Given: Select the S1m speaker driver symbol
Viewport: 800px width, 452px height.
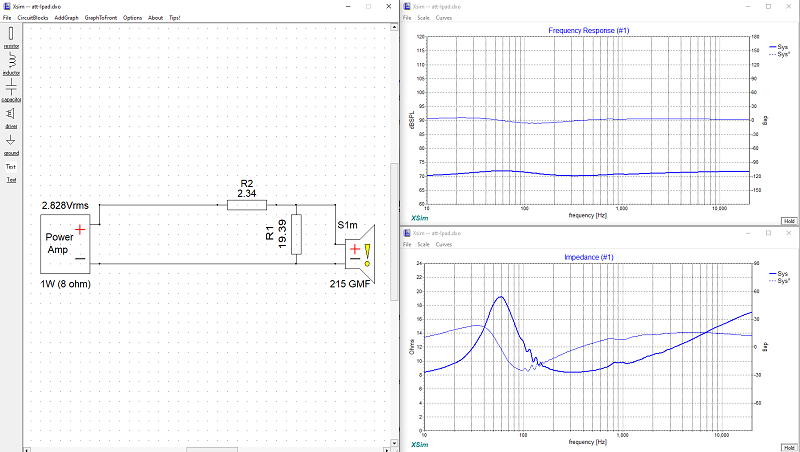Looking at the screenshot, I should point(360,254).
